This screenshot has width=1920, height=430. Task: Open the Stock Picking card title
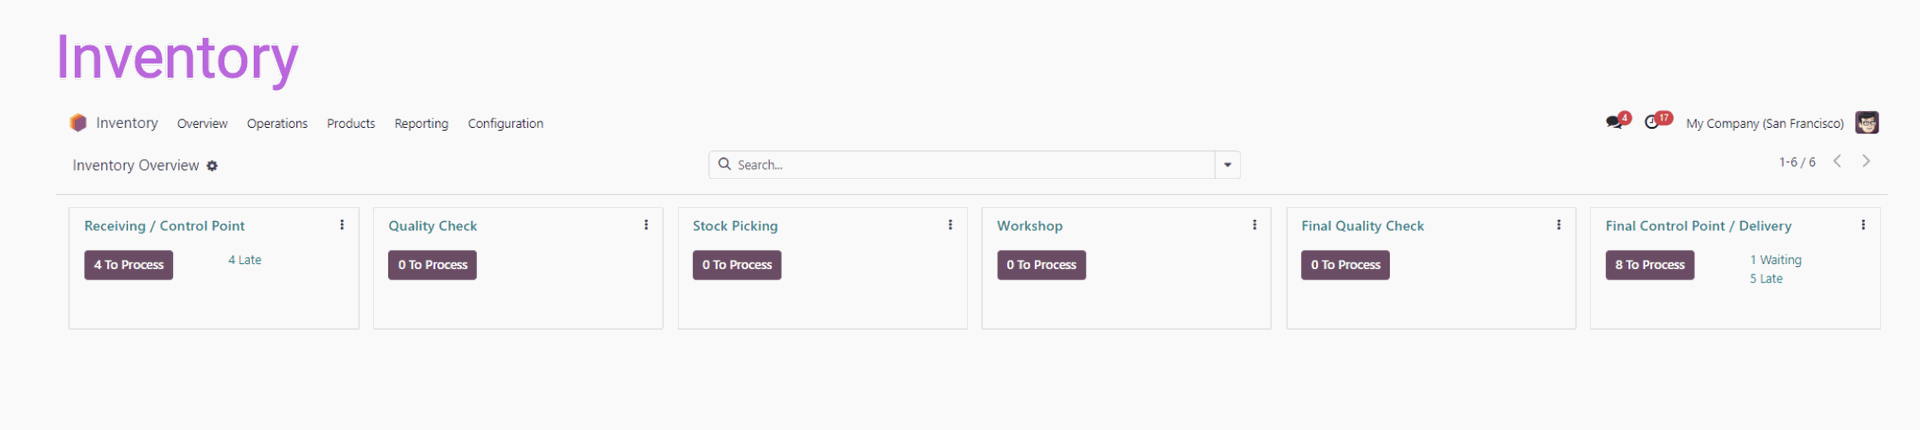point(735,226)
